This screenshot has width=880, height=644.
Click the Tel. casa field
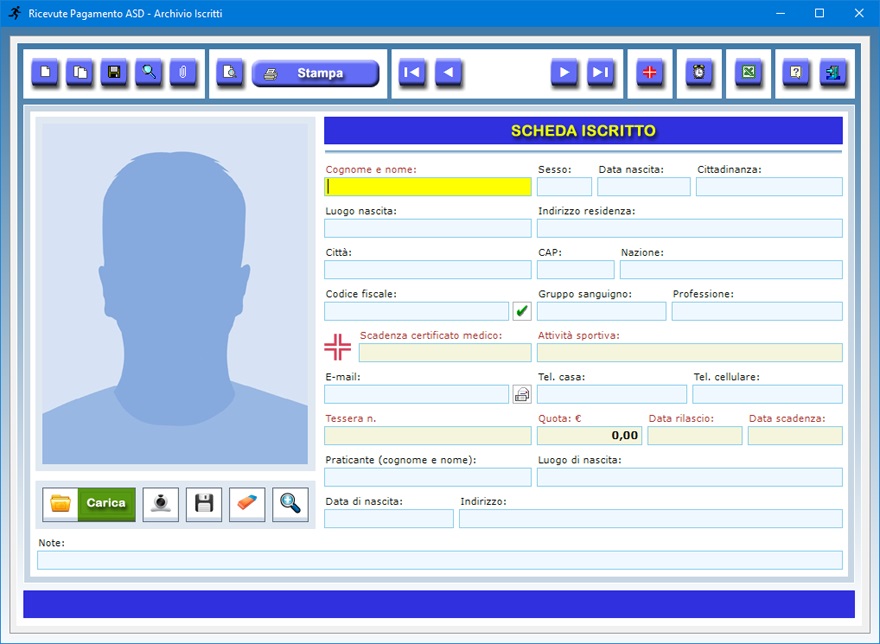click(612, 394)
